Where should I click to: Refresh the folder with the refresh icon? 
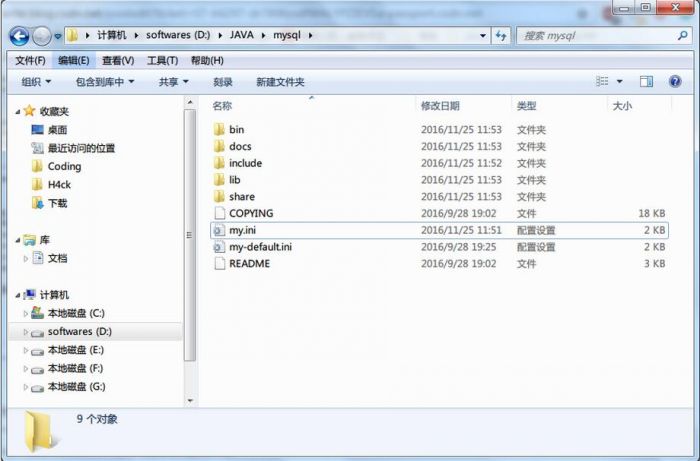501,35
